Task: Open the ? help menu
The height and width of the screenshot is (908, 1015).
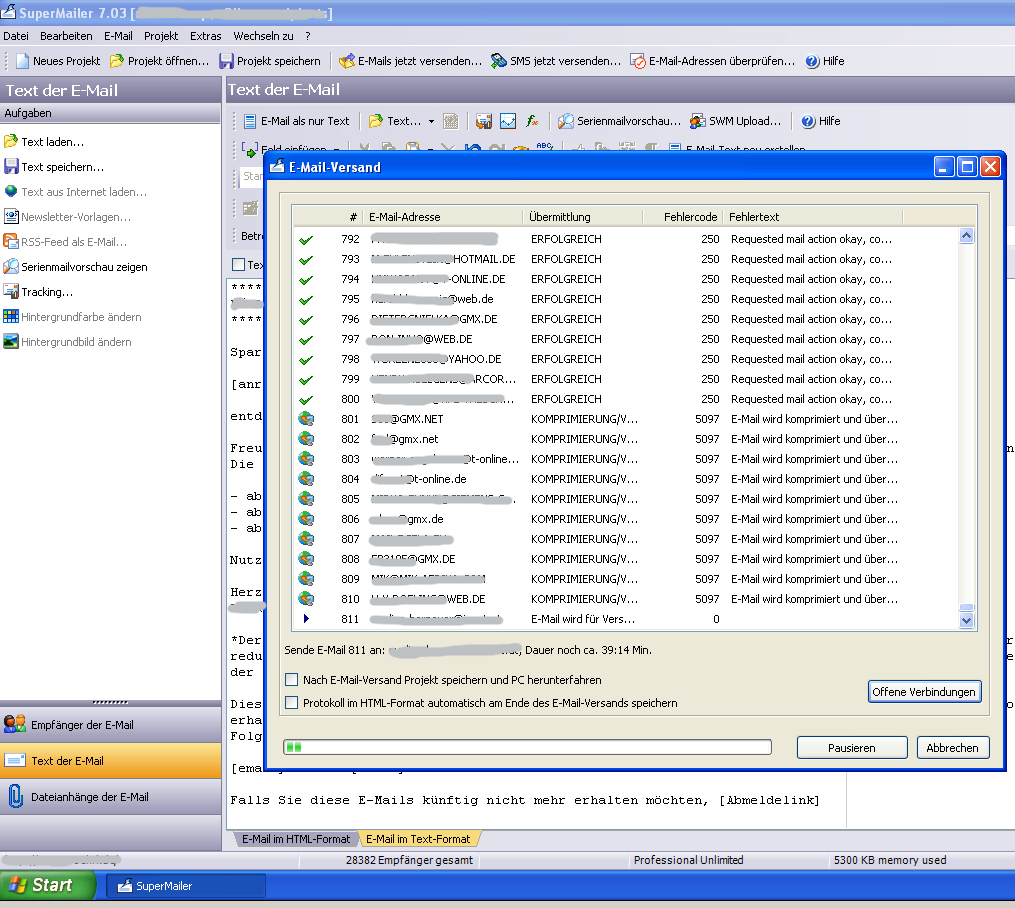Action: [x=308, y=36]
